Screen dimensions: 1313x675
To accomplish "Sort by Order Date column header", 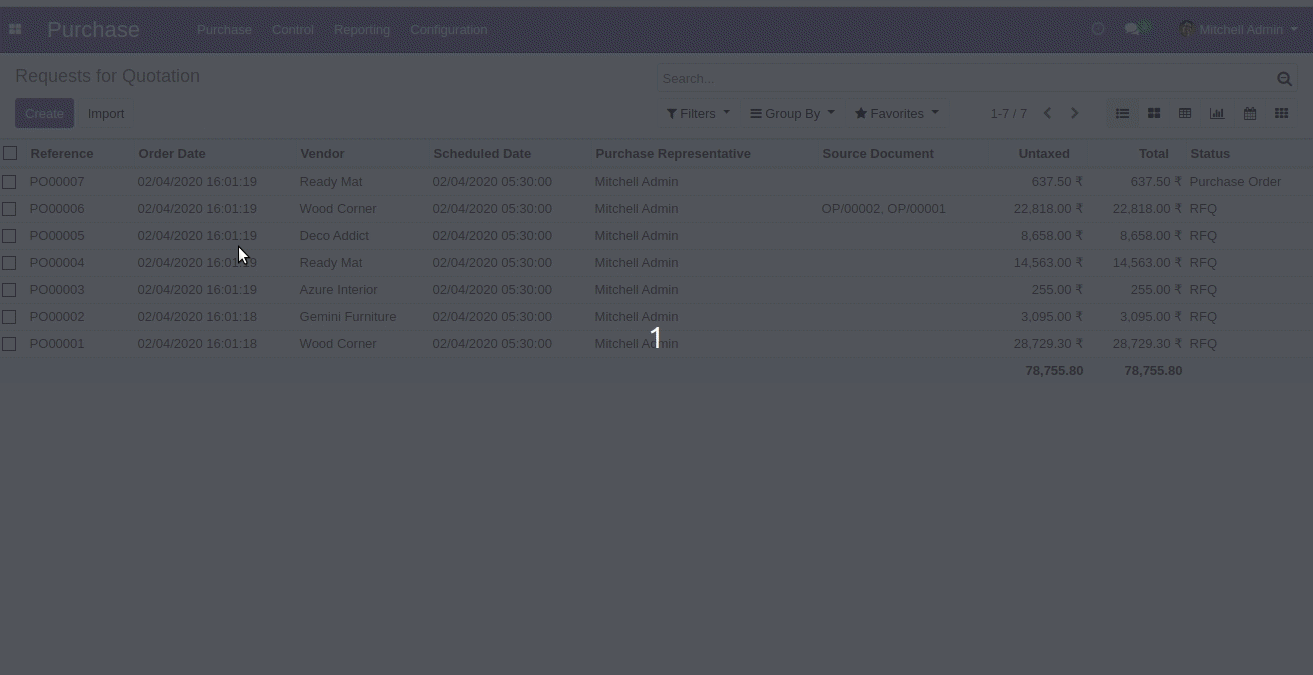I will click(x=172, y=154).
